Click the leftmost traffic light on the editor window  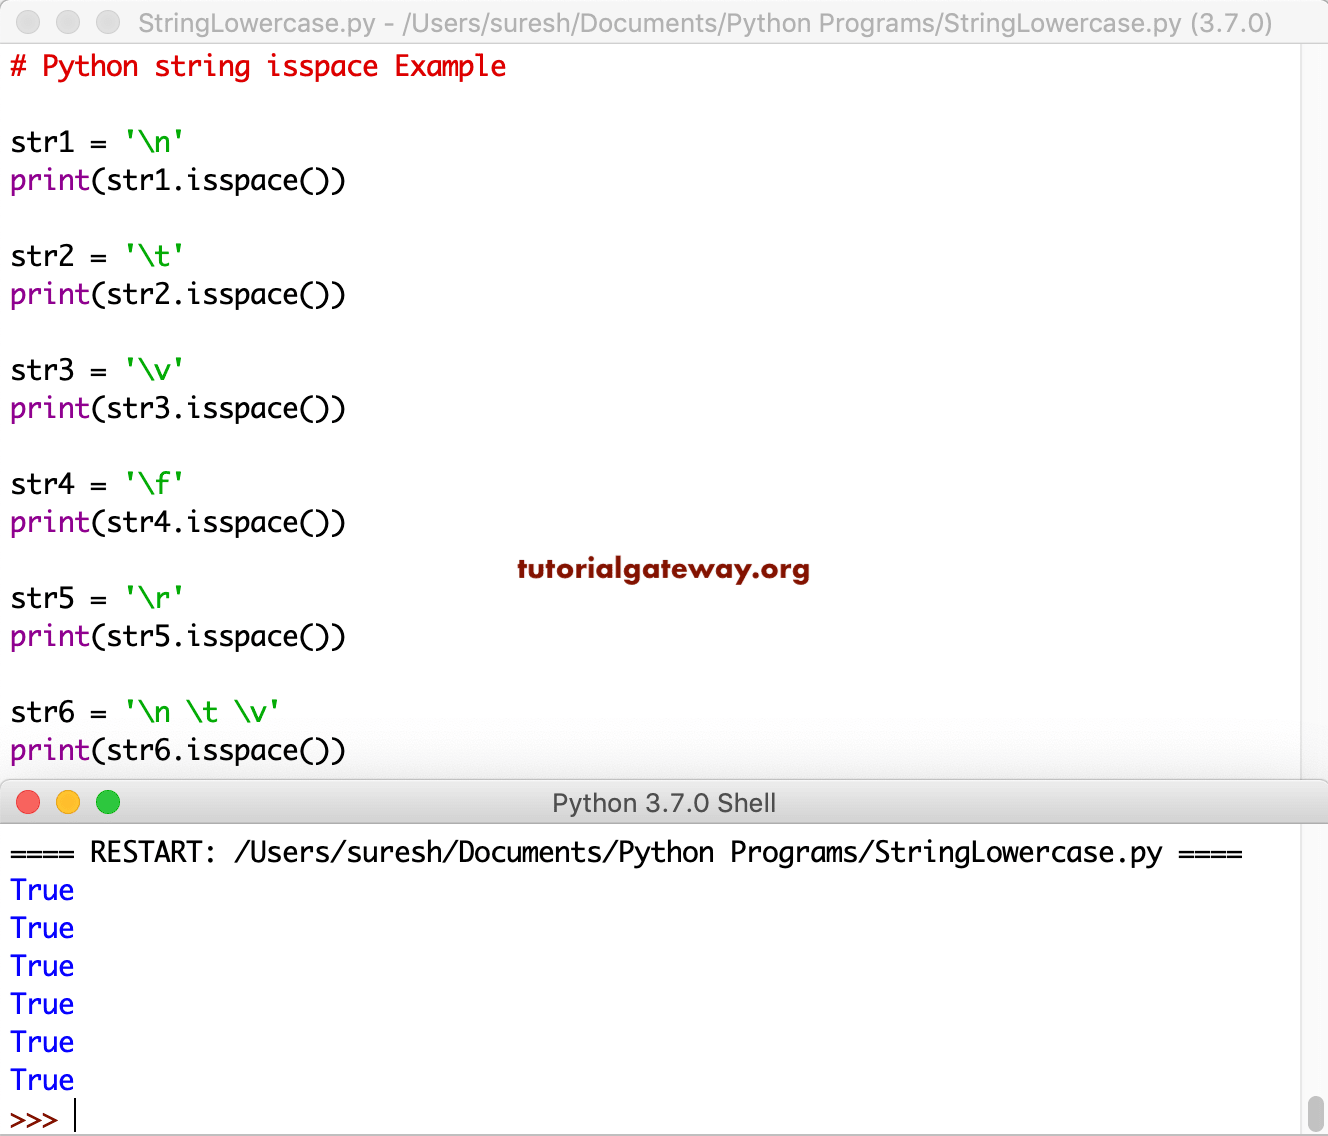[28, 22]
